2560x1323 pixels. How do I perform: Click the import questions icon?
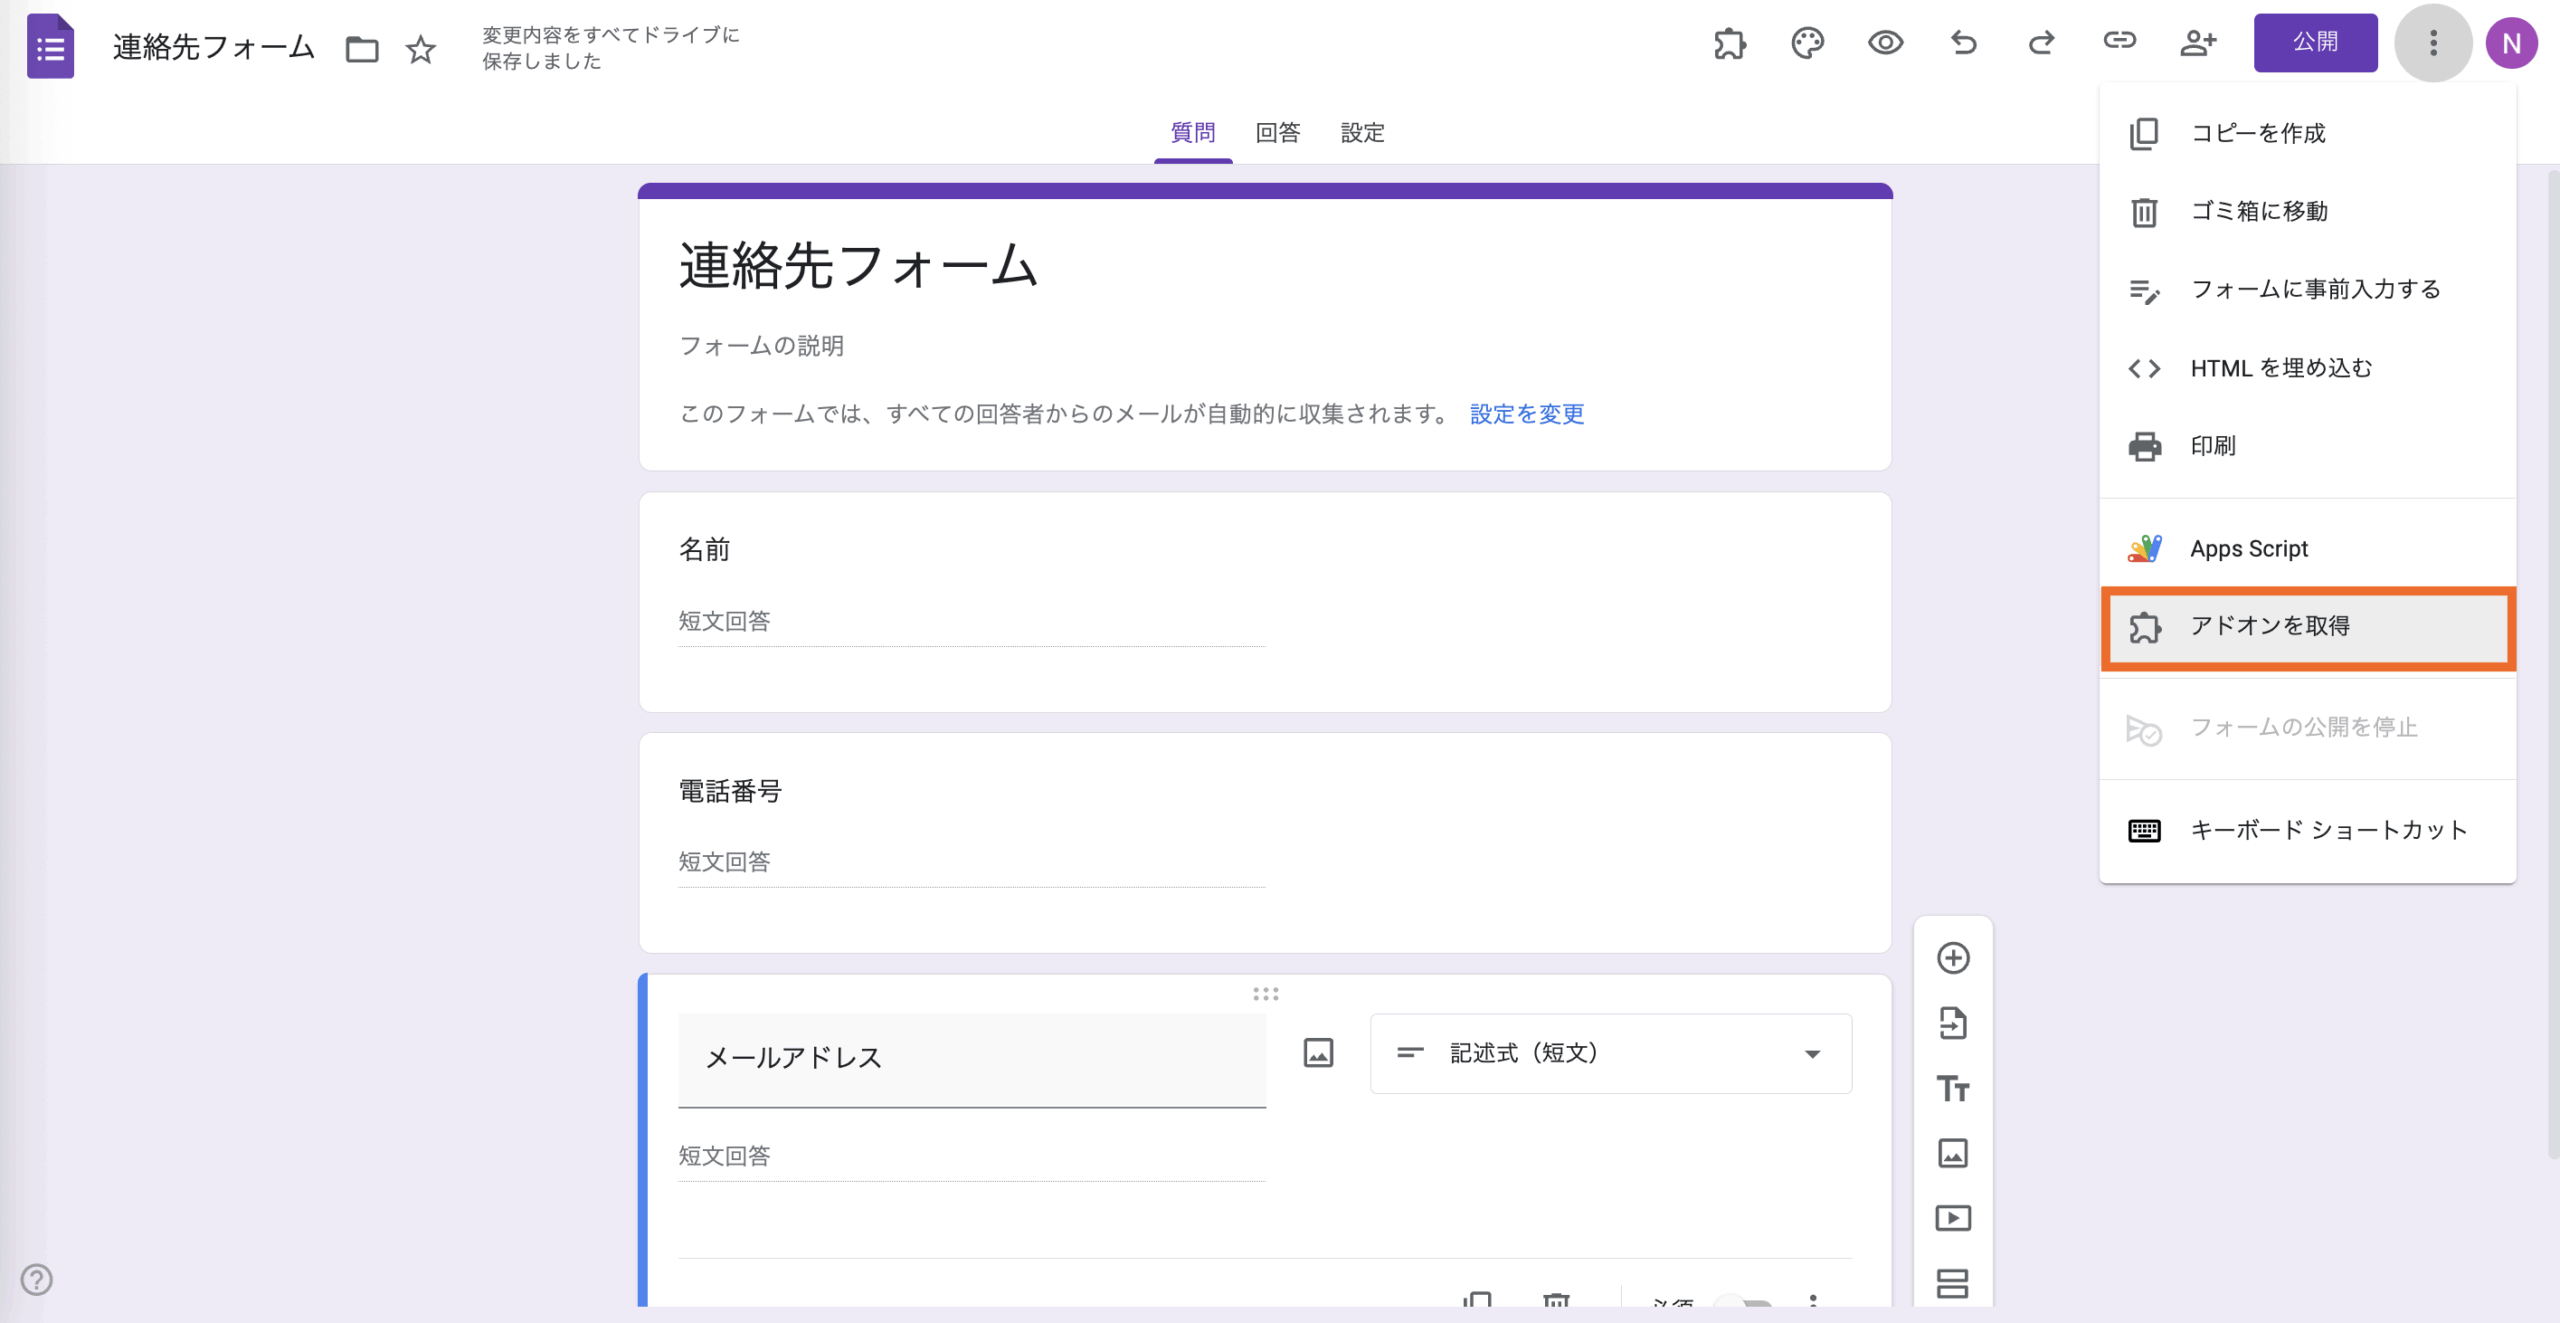[x=1953, y=1023]
